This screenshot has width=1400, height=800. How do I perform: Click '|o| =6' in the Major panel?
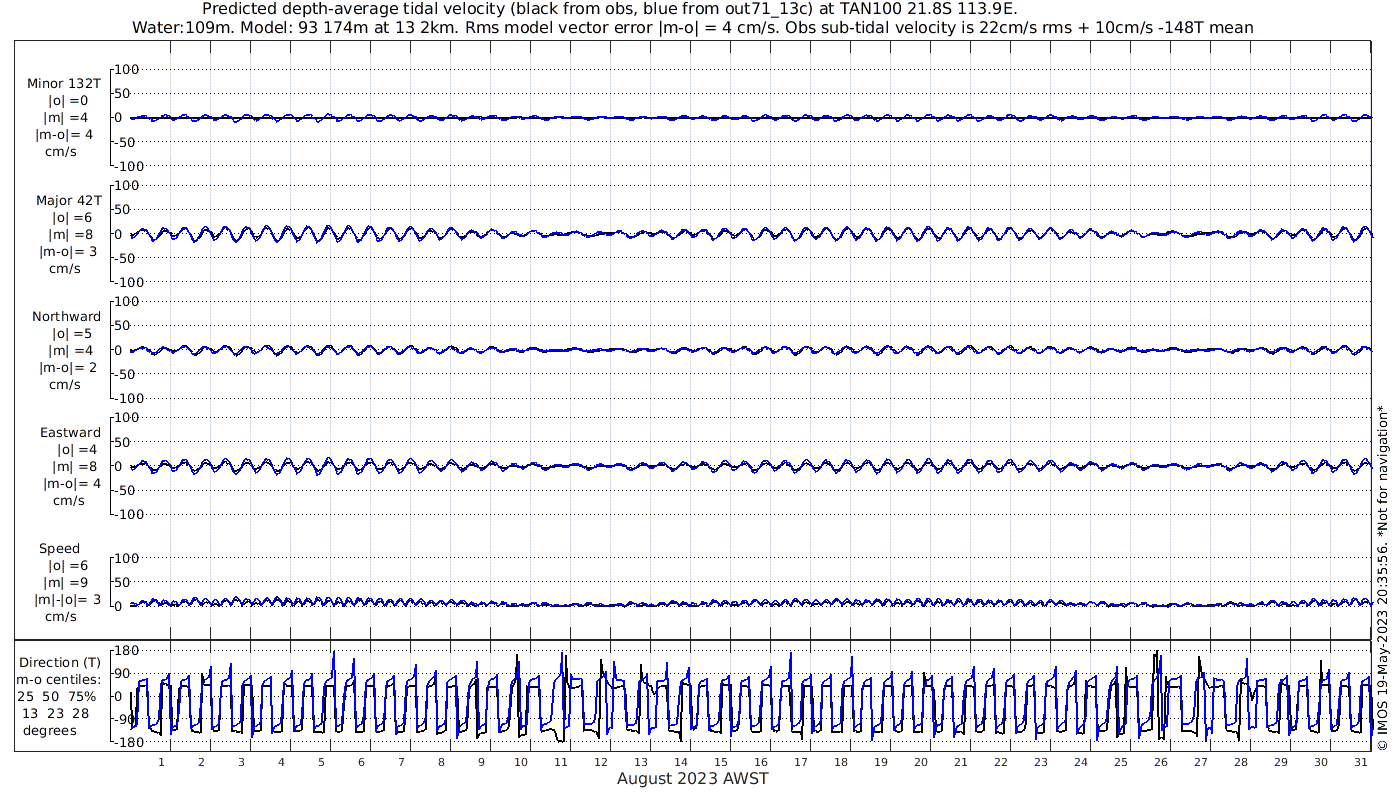tap(72, 217)
